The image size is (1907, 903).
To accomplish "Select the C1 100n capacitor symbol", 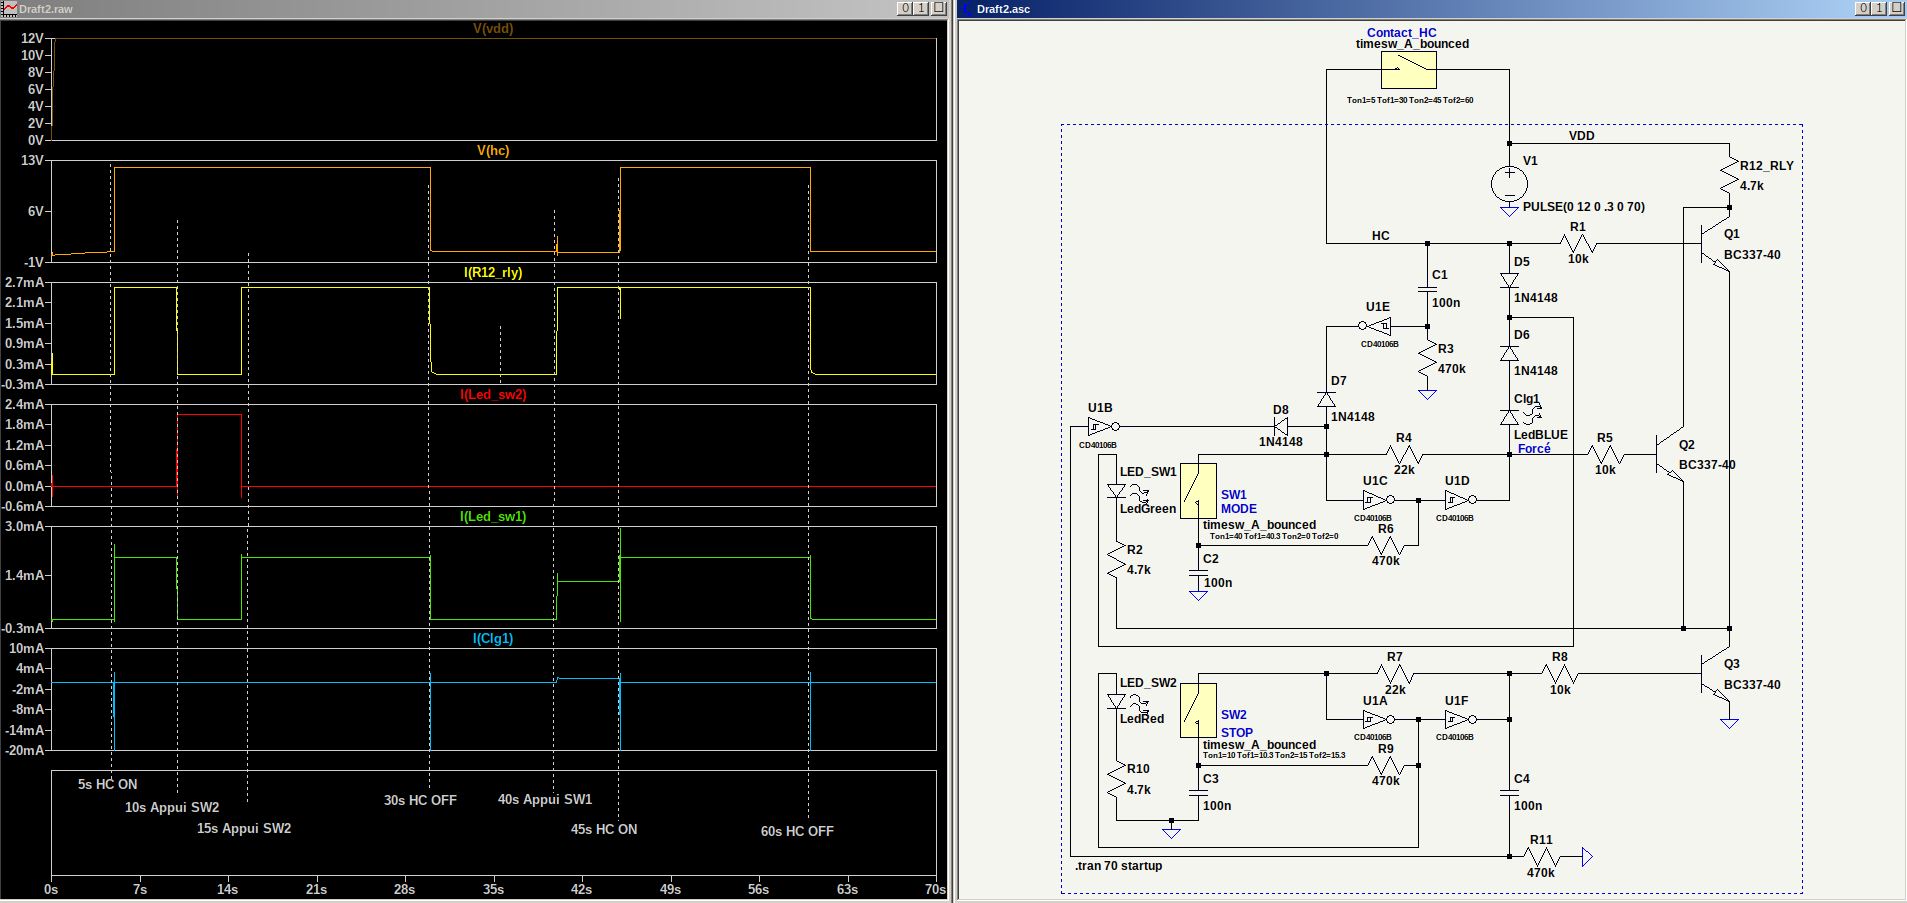I will click(1427, 289).
